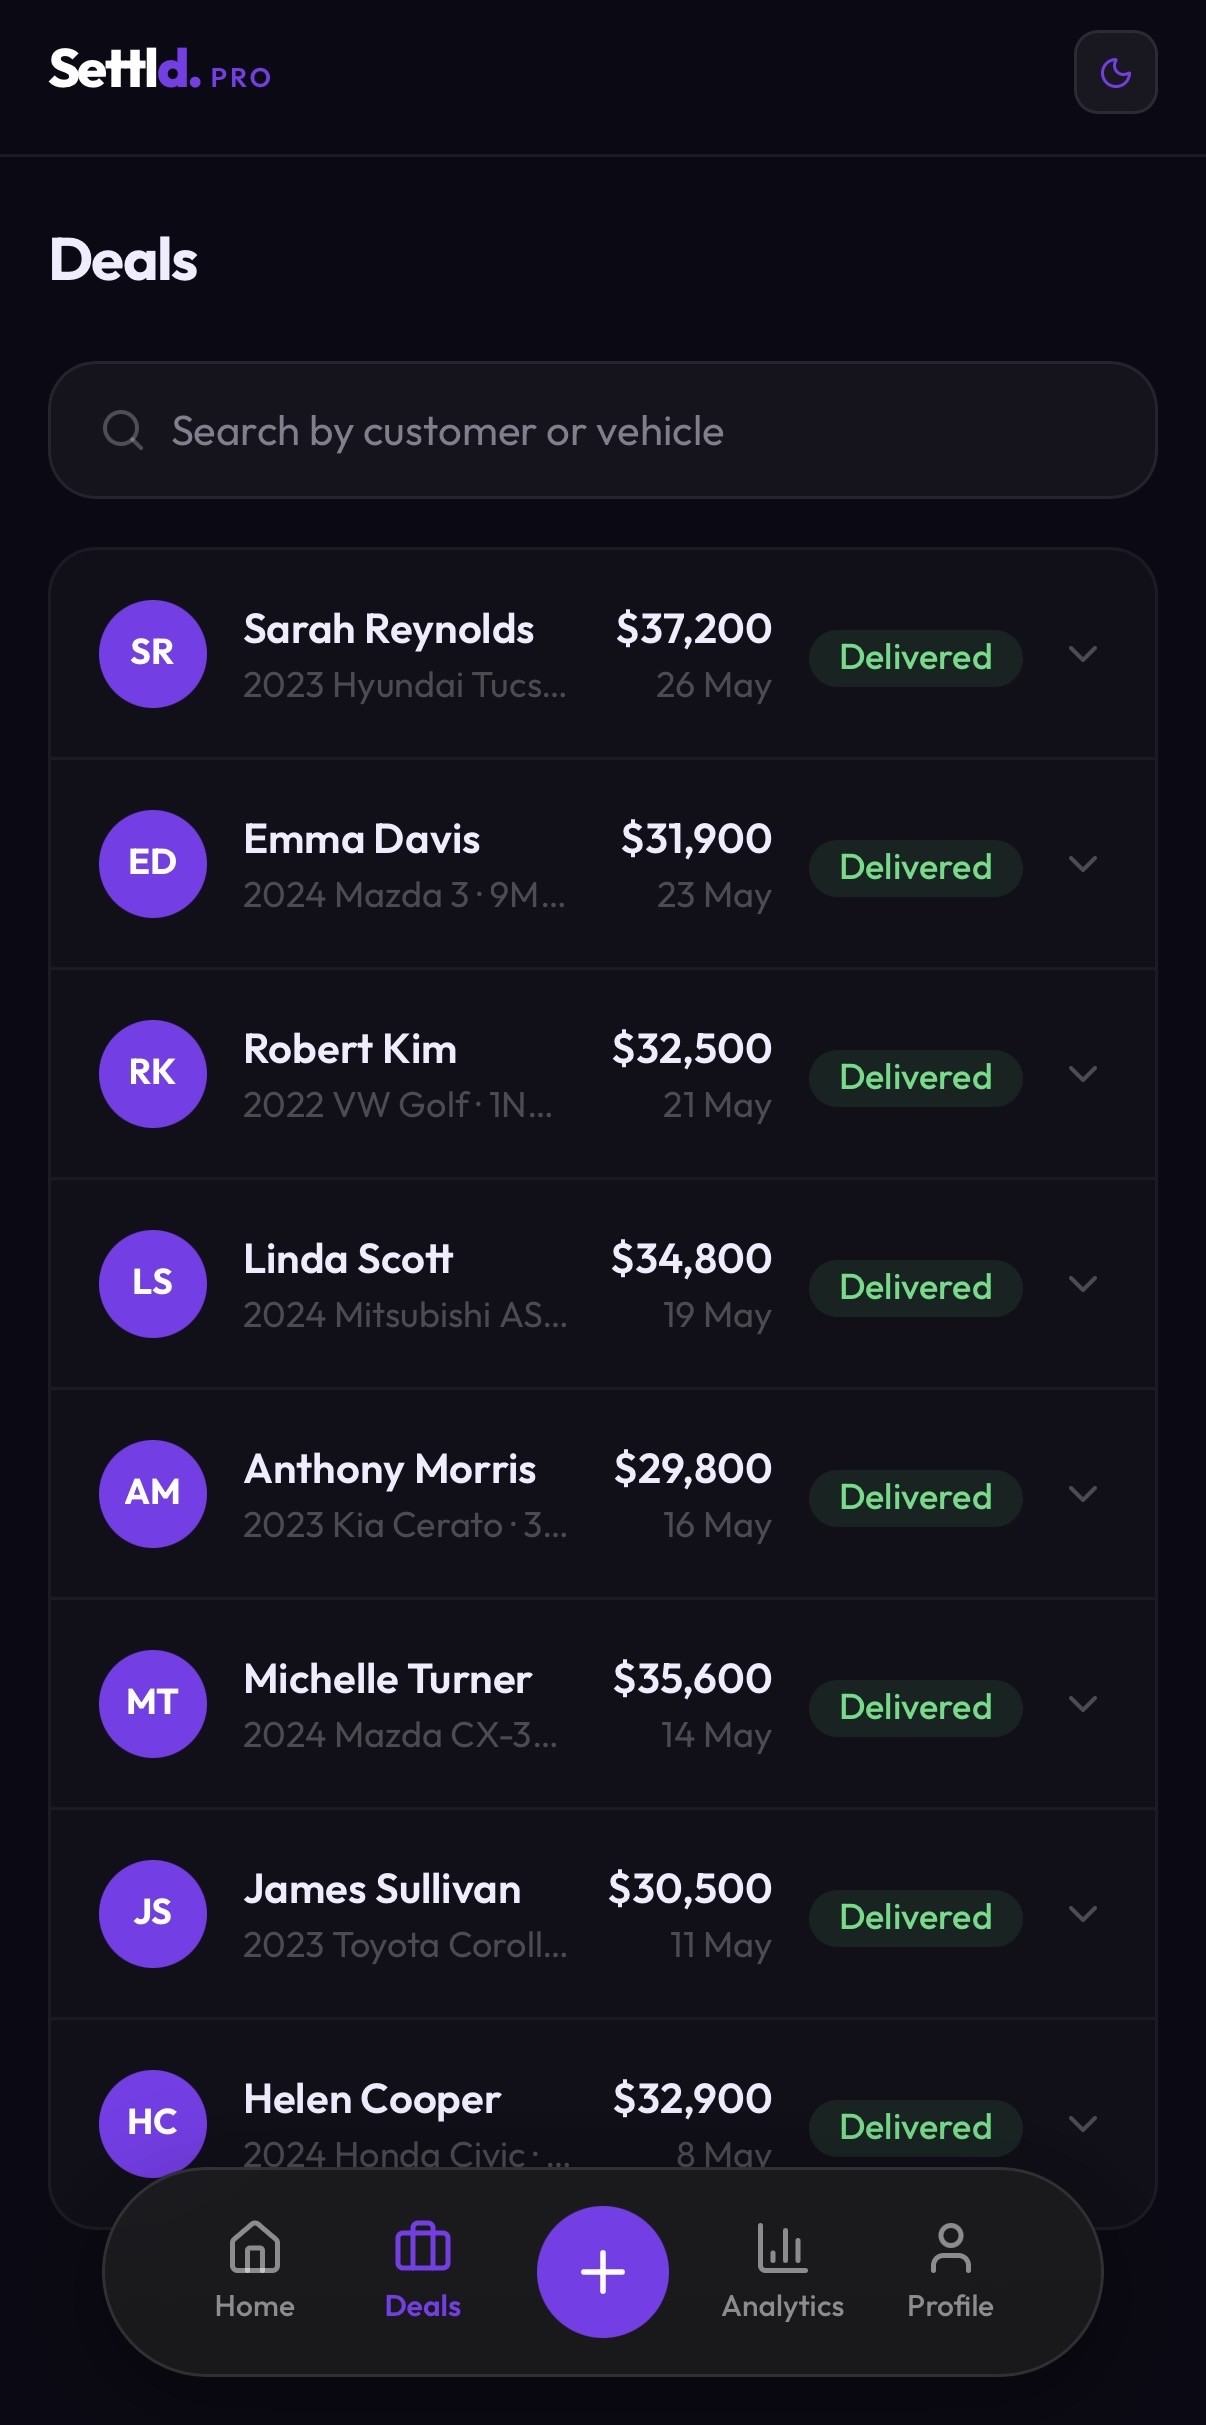Go to the Profile person icon

click(x=950, y=2248)
